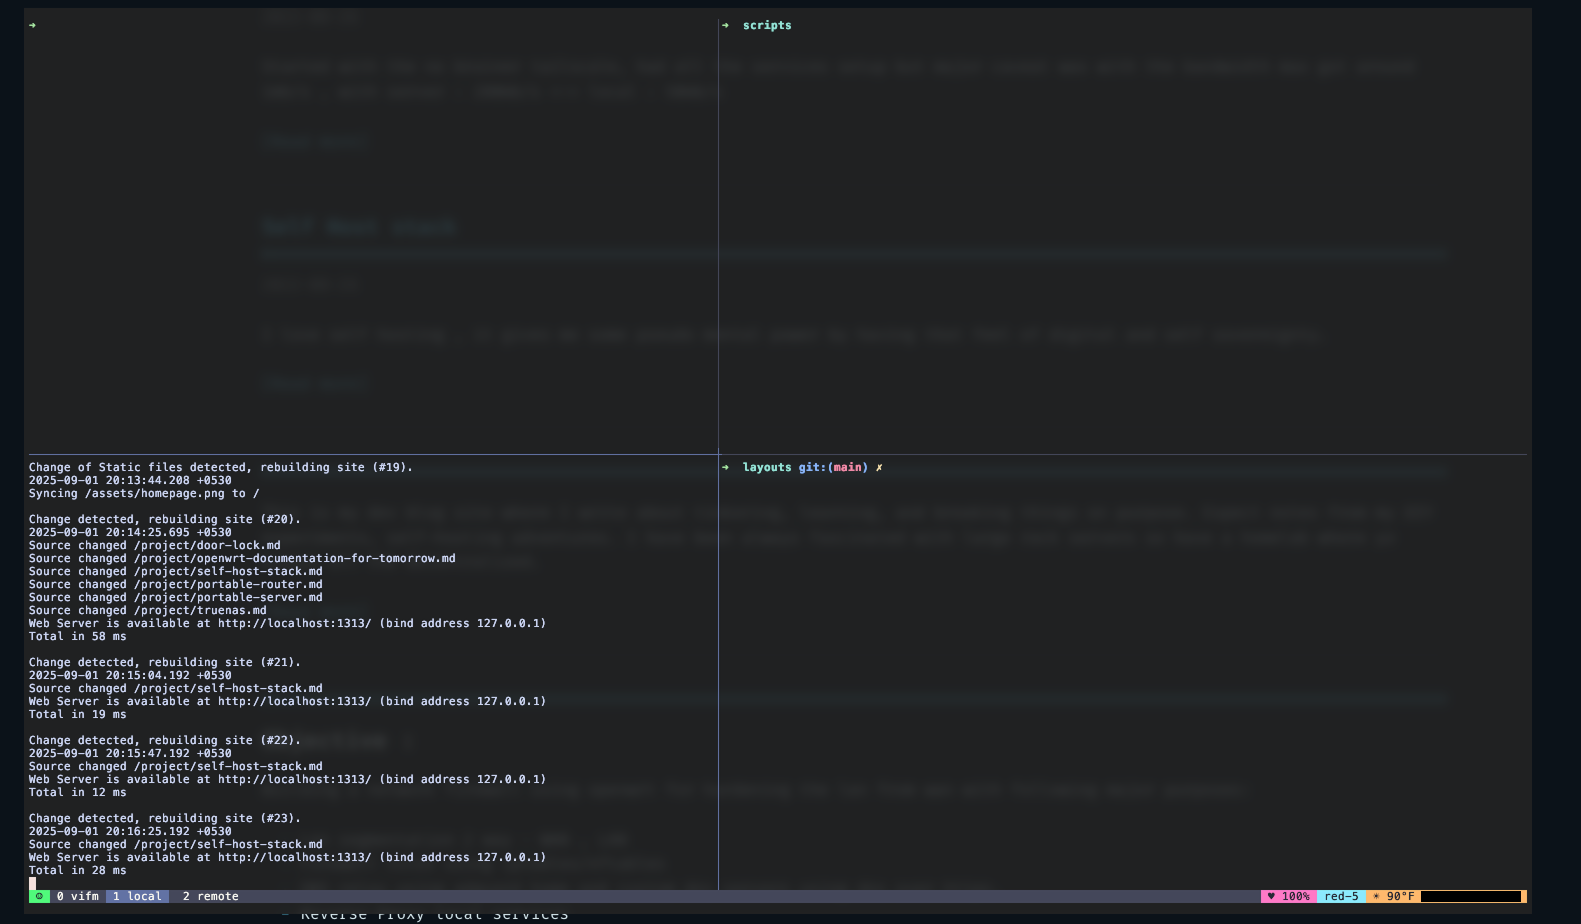Screen dimensions: 1581x924
Task: Click the horizontal divider above the server log
Action: [x=370, y=454]
